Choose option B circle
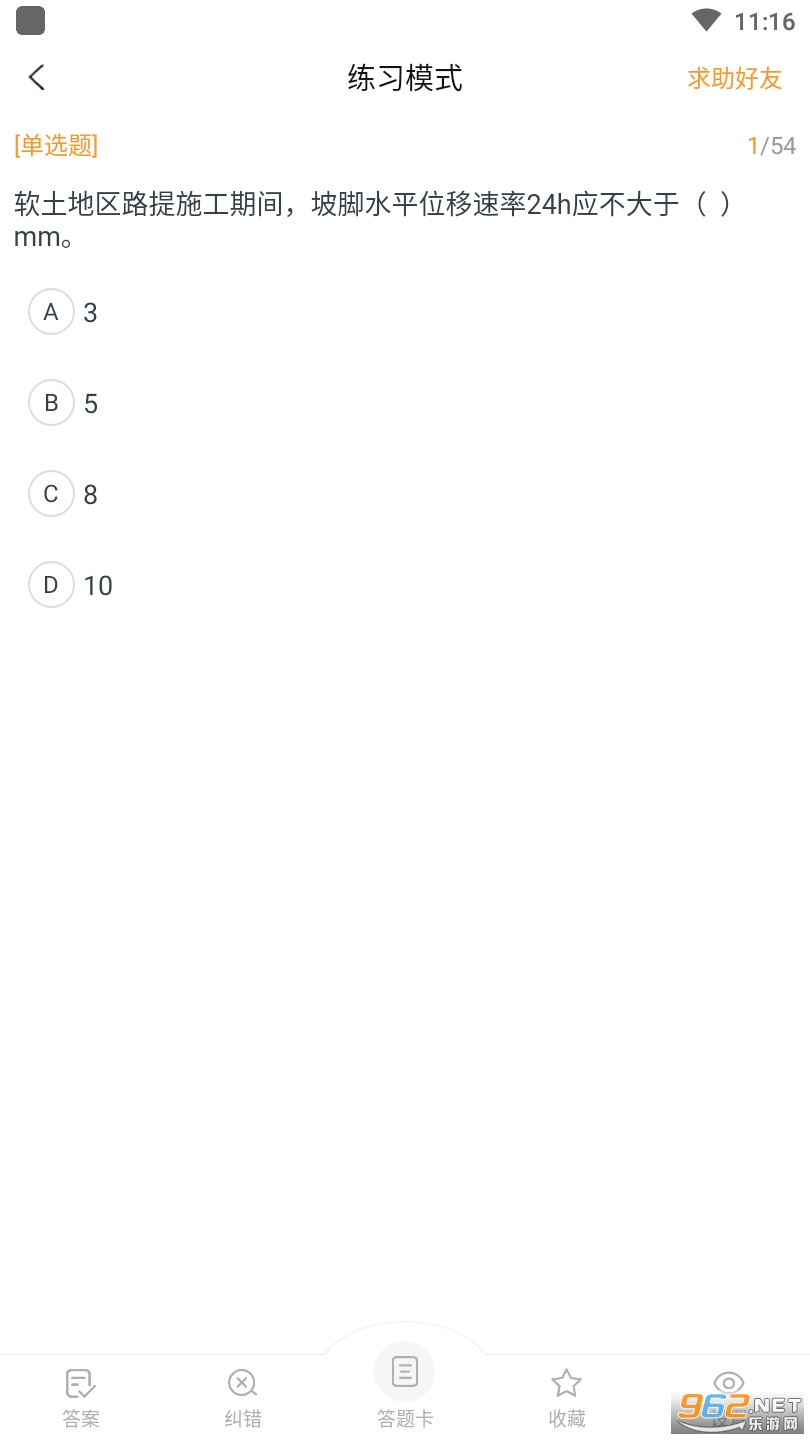This screenshot has height=1440, width=810. 51,403
